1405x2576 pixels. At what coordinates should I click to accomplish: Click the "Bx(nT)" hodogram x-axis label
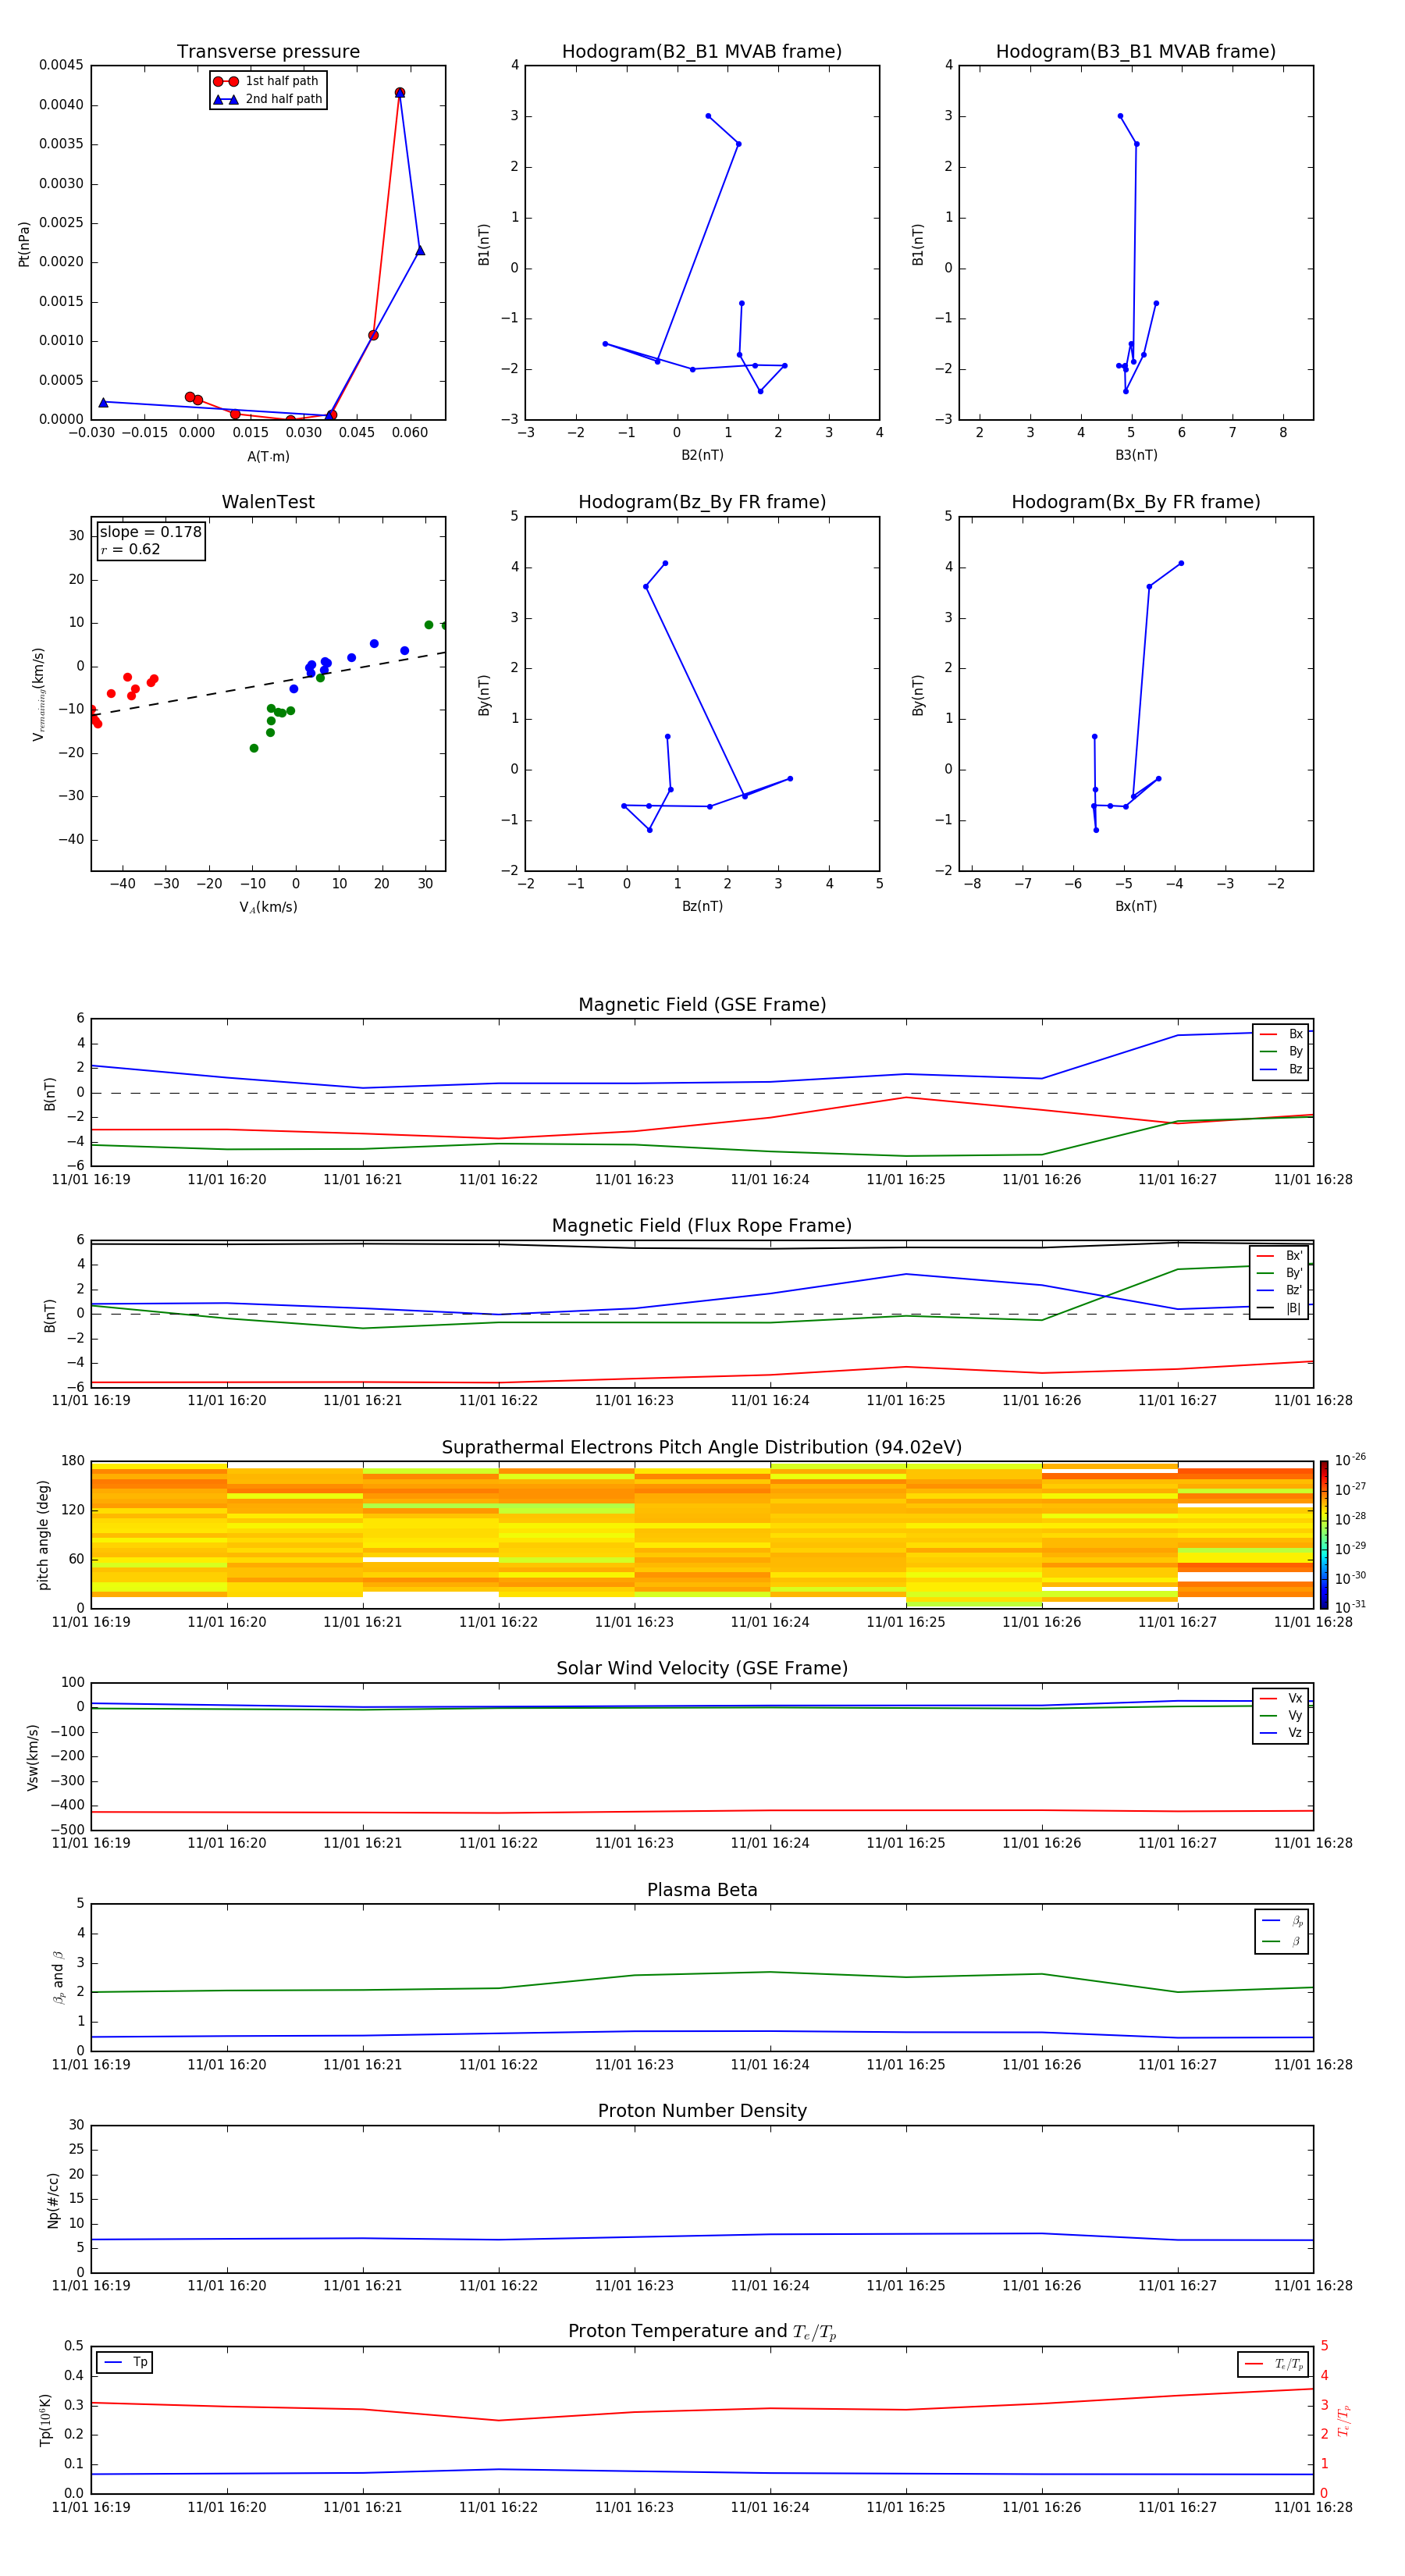point(1136,906)
